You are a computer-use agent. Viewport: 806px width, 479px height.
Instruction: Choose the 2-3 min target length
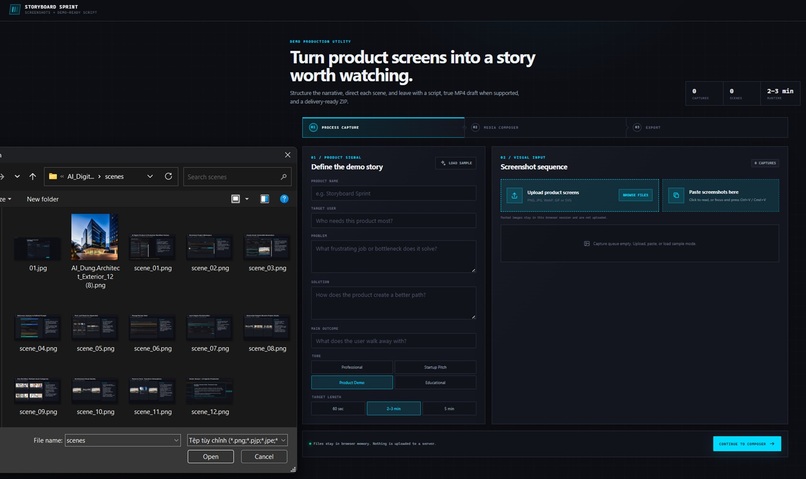(394, 409)
